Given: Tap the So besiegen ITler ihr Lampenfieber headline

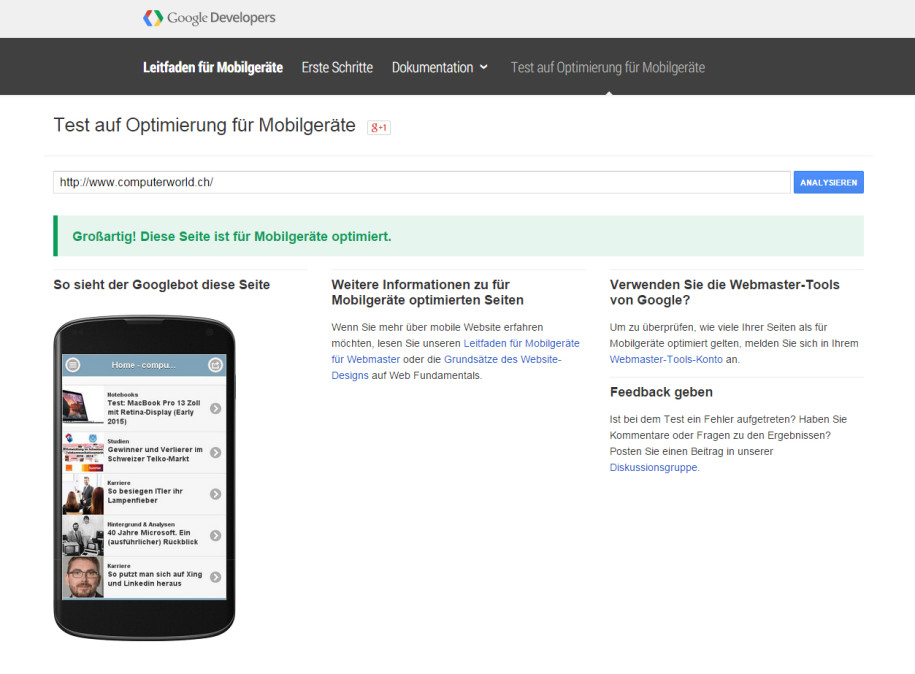Looking at the screenshot, I should (145, 495).
